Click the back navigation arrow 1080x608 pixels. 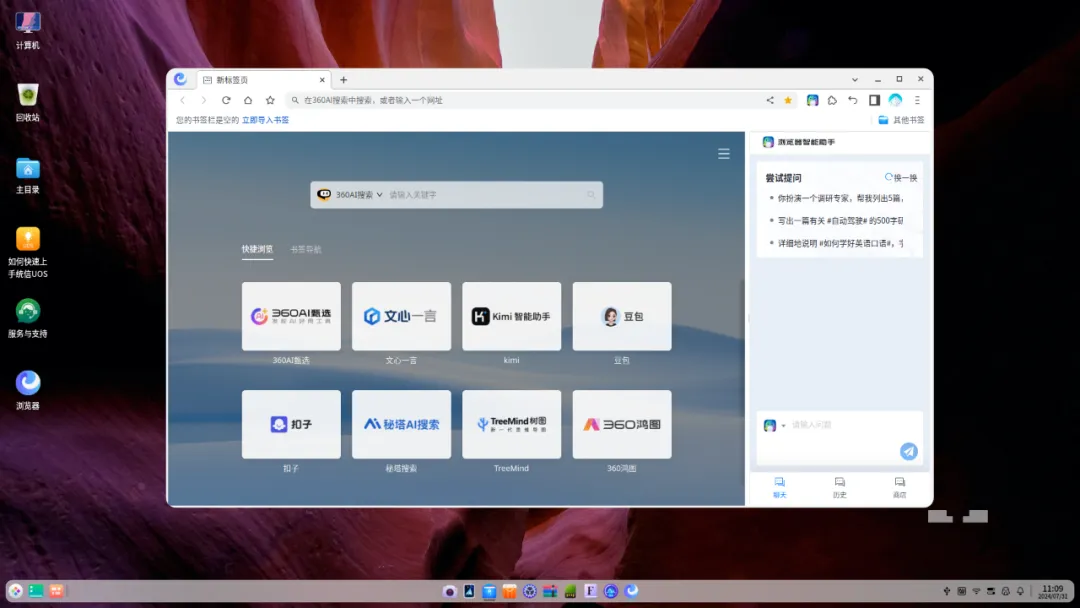[183, 100]
